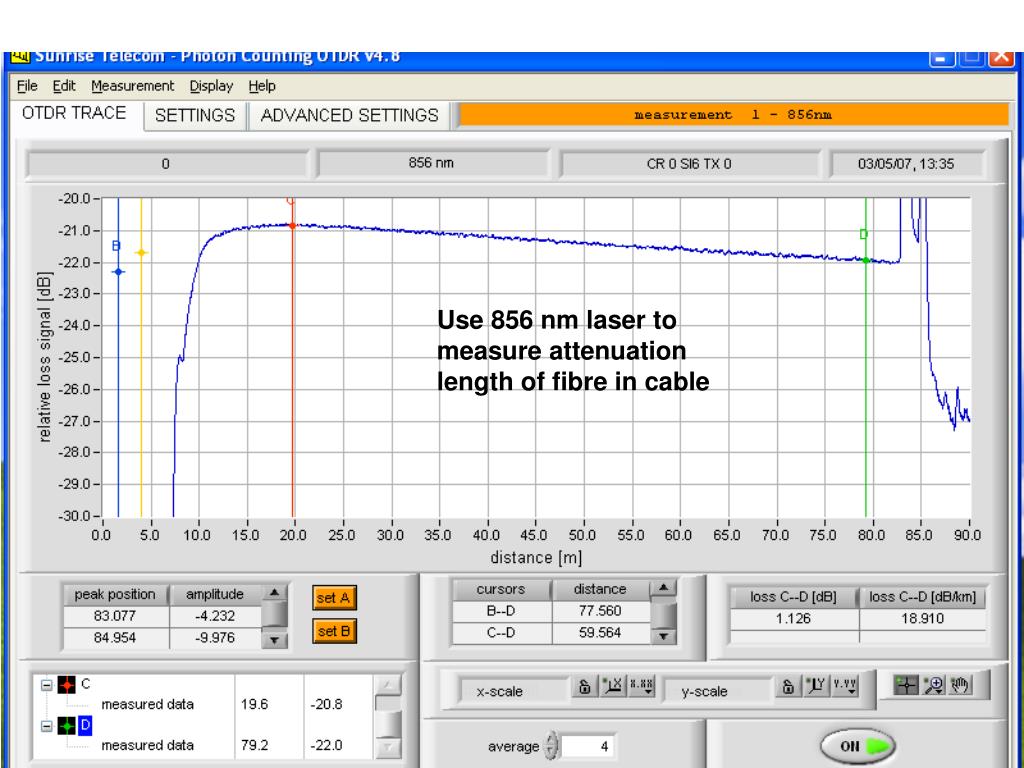Click the average value input field
The width and height of the screenshot is (1024, 768).
click(x=588, y=746)
